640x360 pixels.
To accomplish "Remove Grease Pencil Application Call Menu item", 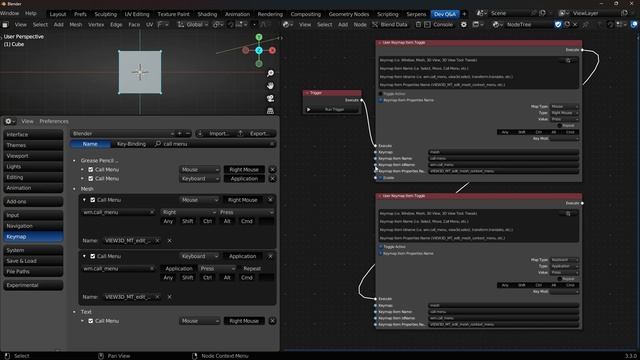I will click(272, 178).
